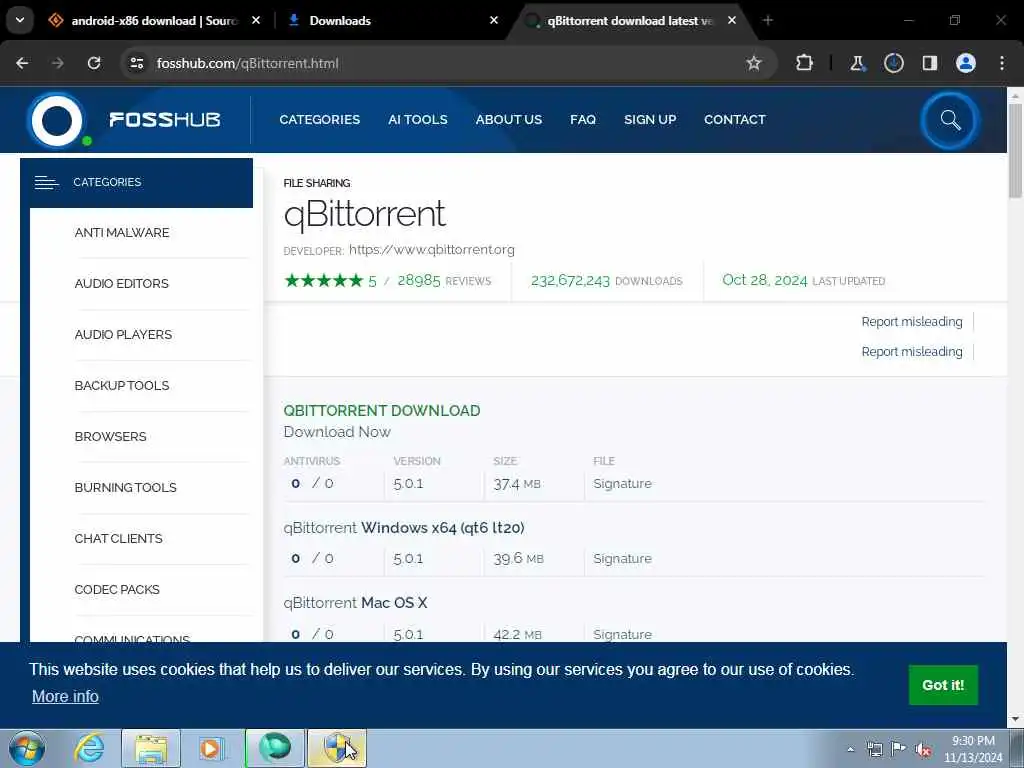Switch to the Downloads tab
This screenshot has height=768, width=1024.
tap(392, 21)
